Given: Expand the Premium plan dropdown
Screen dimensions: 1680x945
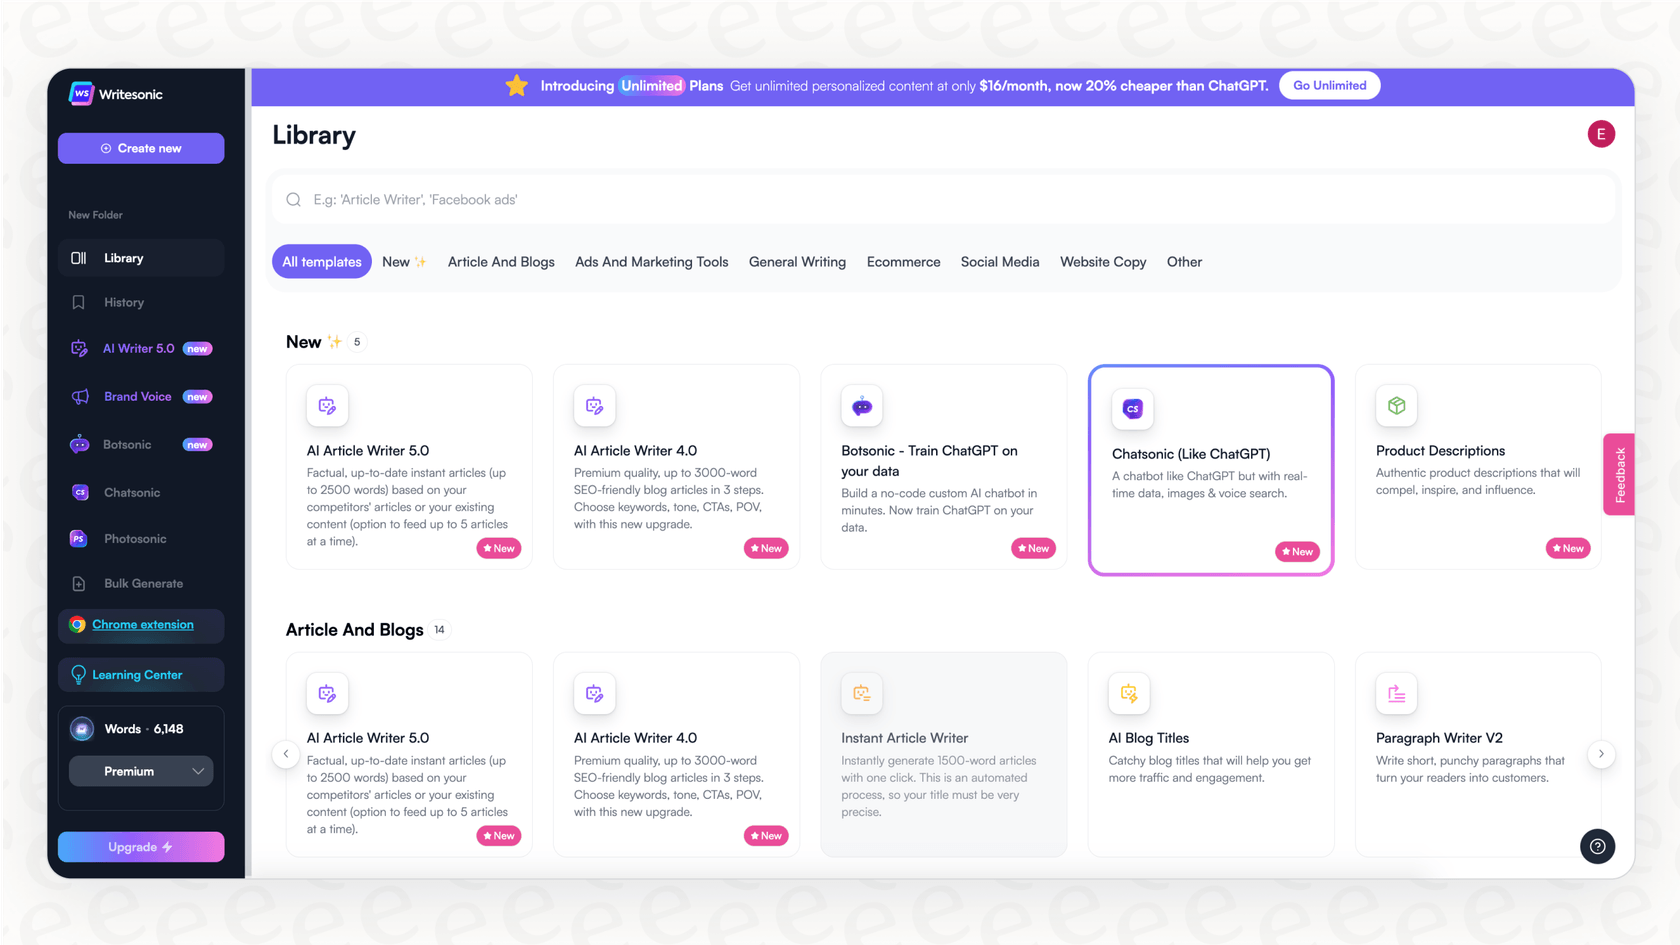Looking at the screenshot, I should tap(140, 771).
